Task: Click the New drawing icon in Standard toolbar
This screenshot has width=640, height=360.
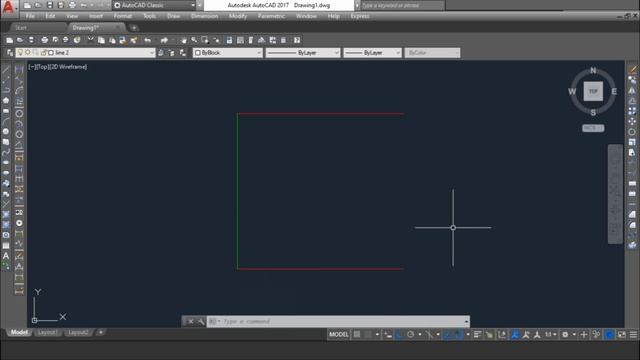Action: pyautogui.click(x=9, y=40)
